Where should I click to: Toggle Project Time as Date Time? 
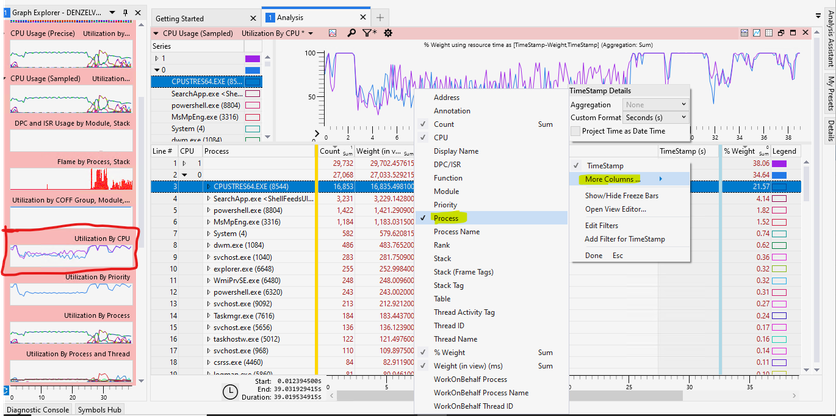[x=575, y=131]
